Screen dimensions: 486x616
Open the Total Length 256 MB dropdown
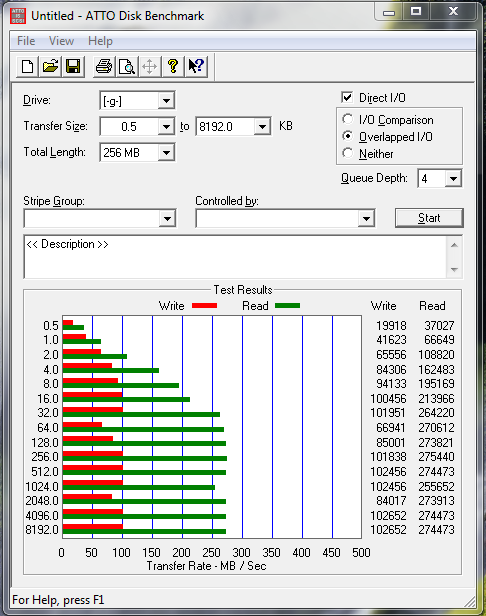(138, 152)
